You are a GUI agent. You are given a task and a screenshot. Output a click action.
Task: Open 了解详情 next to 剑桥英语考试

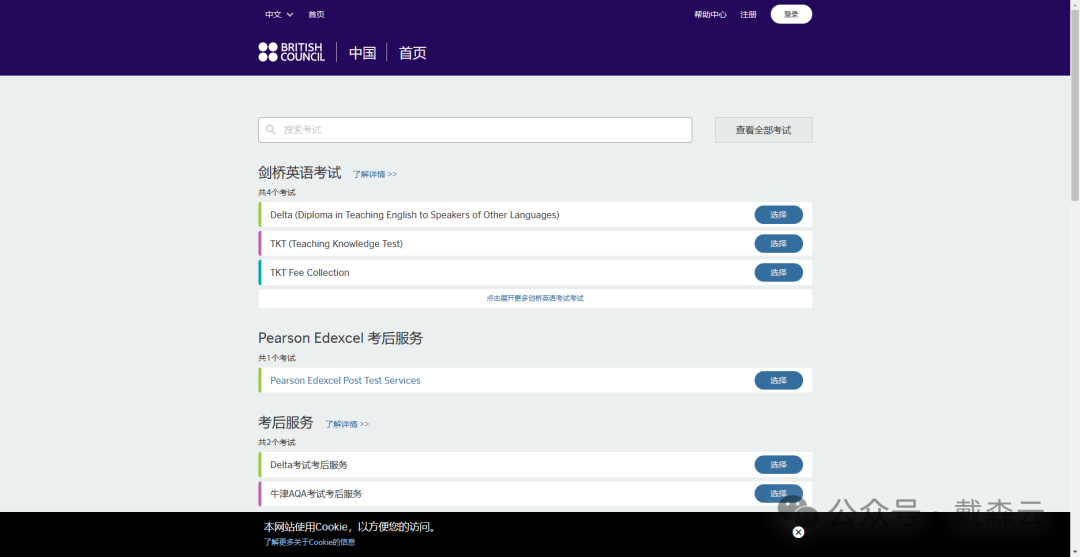(375, 174)
